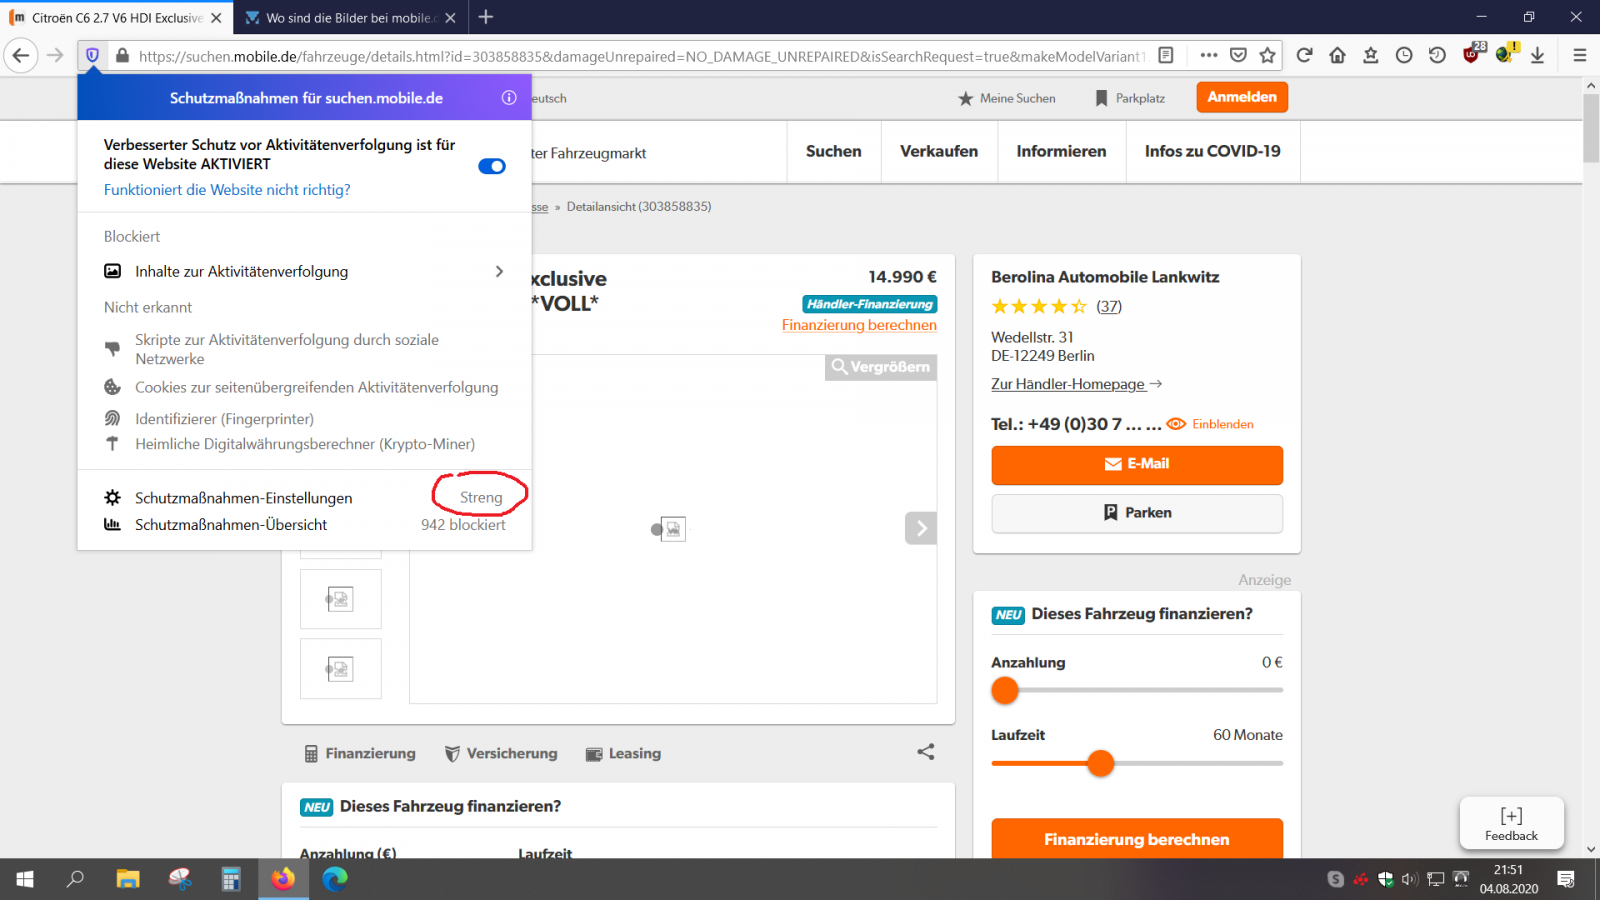Open Schutzmaßnahmen-Einstellungen settings entry

(243, 498)
